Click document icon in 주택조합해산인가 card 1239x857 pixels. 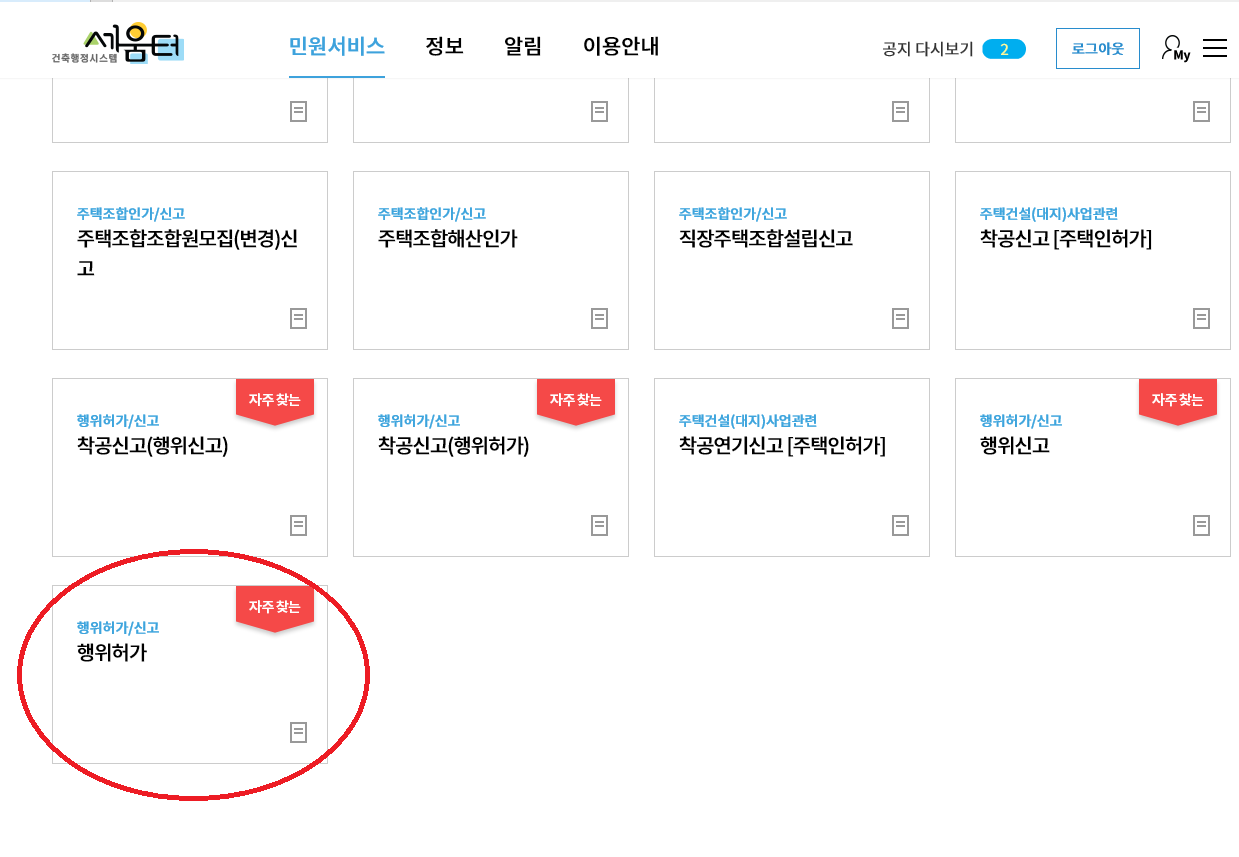point(599,318)
